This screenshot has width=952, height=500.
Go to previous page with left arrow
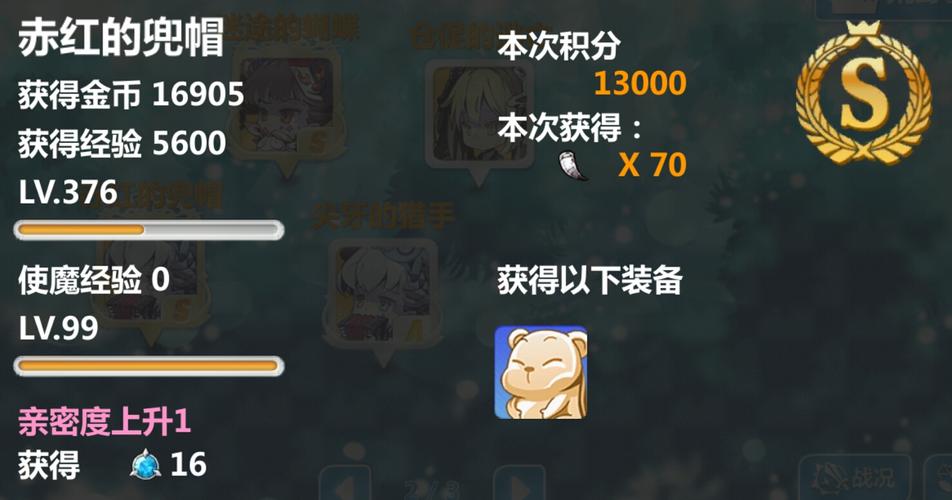click(x=345, y=485)
